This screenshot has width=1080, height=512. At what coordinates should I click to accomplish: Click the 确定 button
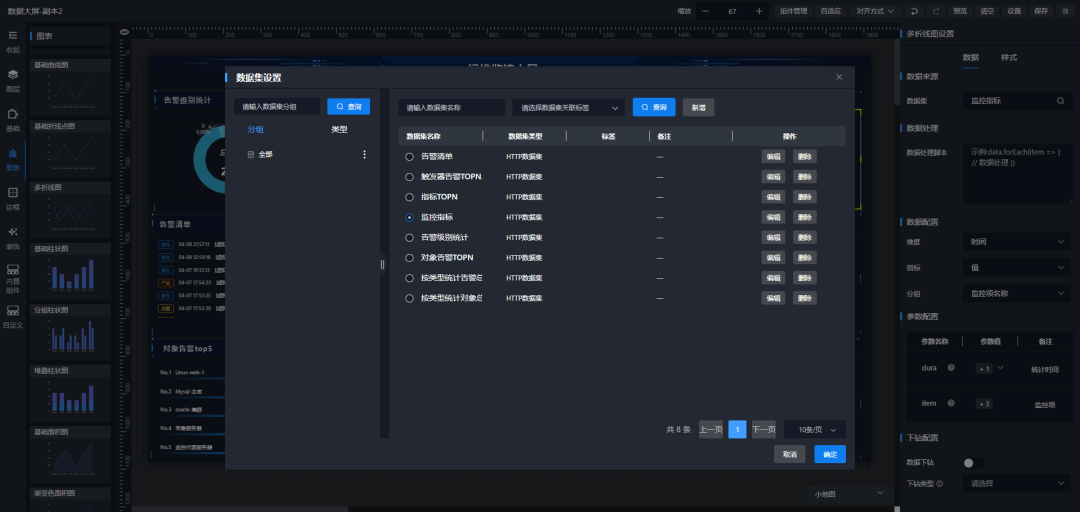pos(829,454)
